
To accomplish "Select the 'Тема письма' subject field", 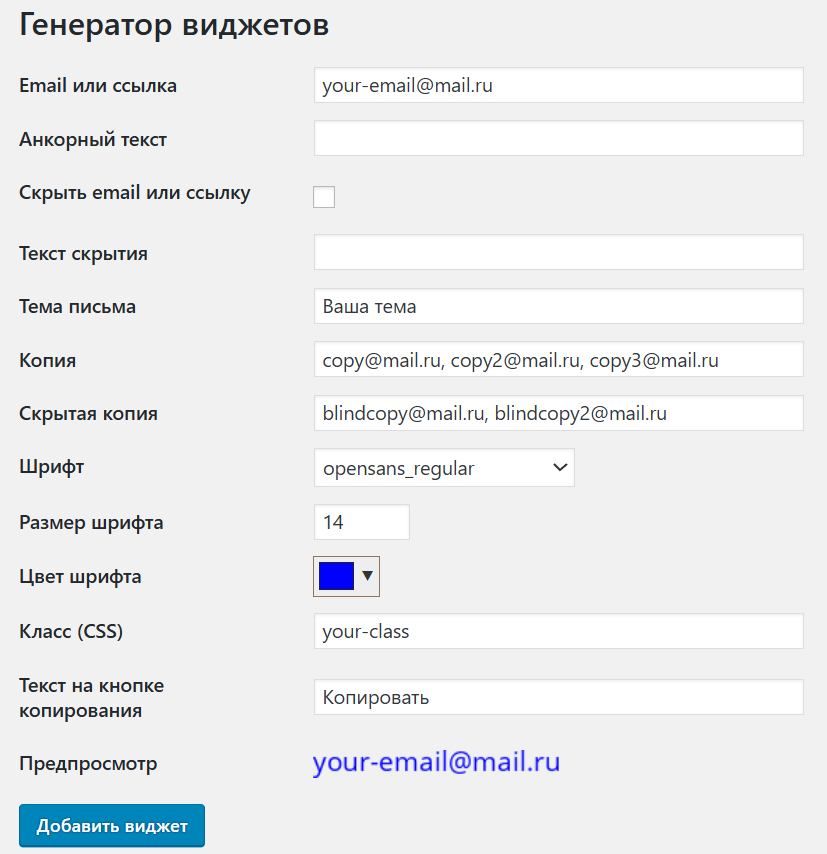I will 558,306.
